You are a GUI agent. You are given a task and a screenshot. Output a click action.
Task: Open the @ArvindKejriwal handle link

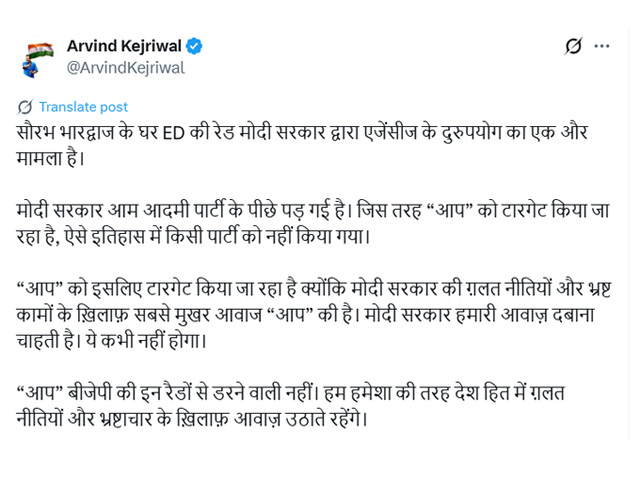pyautogui.click(x=125, y=68)
